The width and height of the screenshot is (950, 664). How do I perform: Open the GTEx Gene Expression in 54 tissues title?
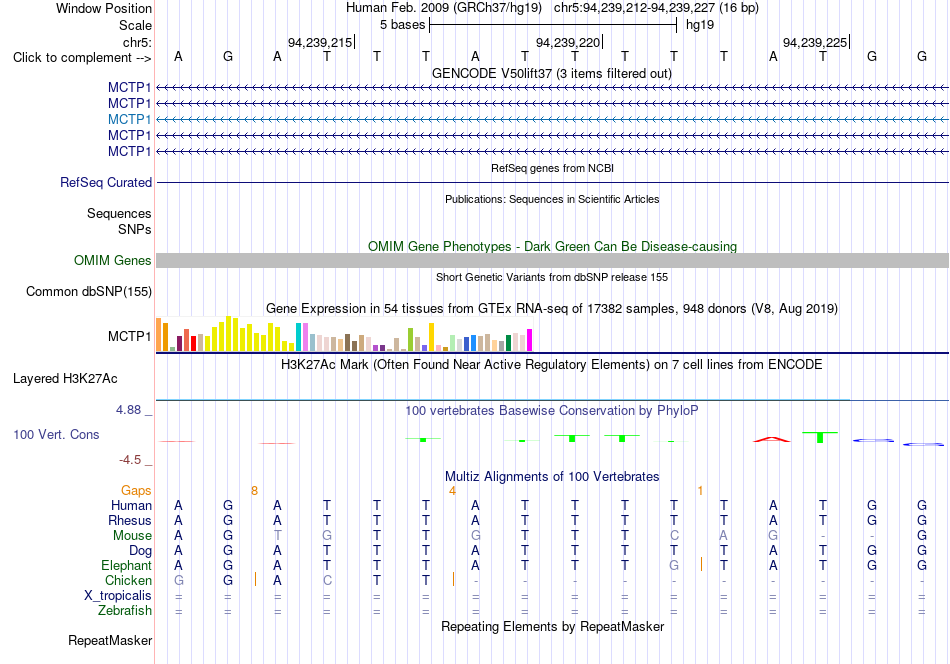tap(552, 308)
